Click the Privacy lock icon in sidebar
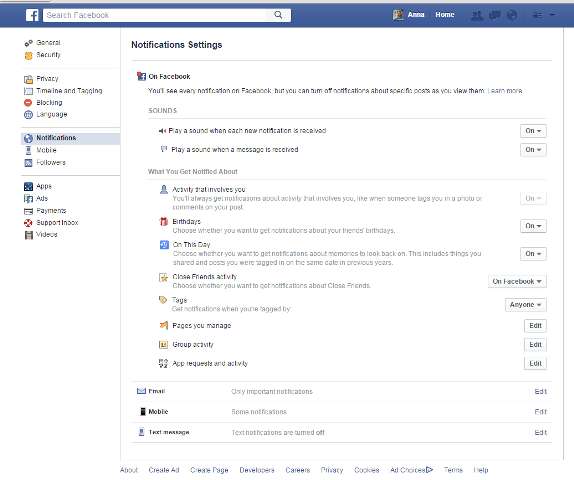574x480 pixels. click(29, 79)
